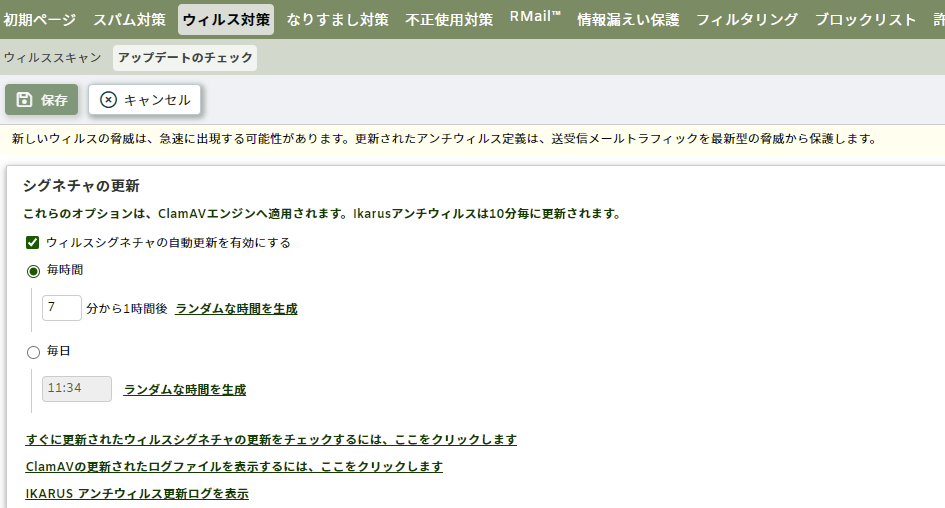Image resolution: width=945 pixels, height=508 pixels.
Task: Click the floppy disk save icon
Action: [25, 100]
